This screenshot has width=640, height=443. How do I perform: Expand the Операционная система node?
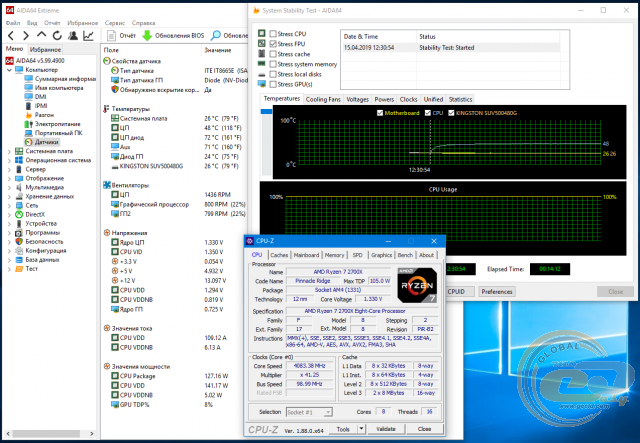9,160
